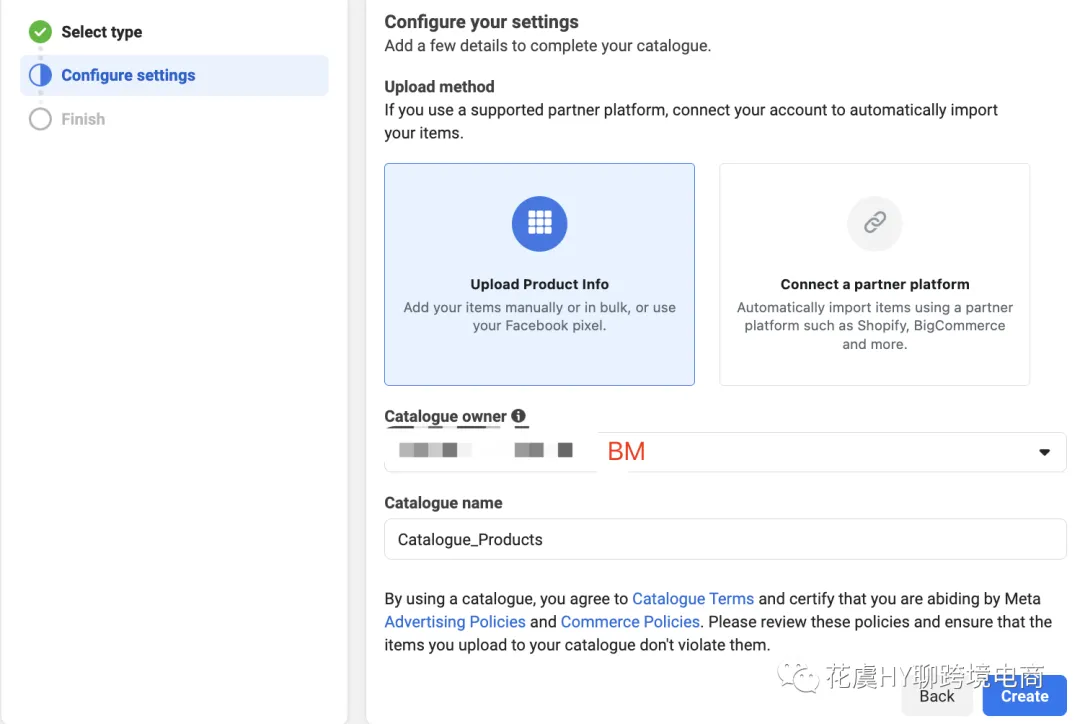Click the empty Finish step circle

(x=40, y=119)
